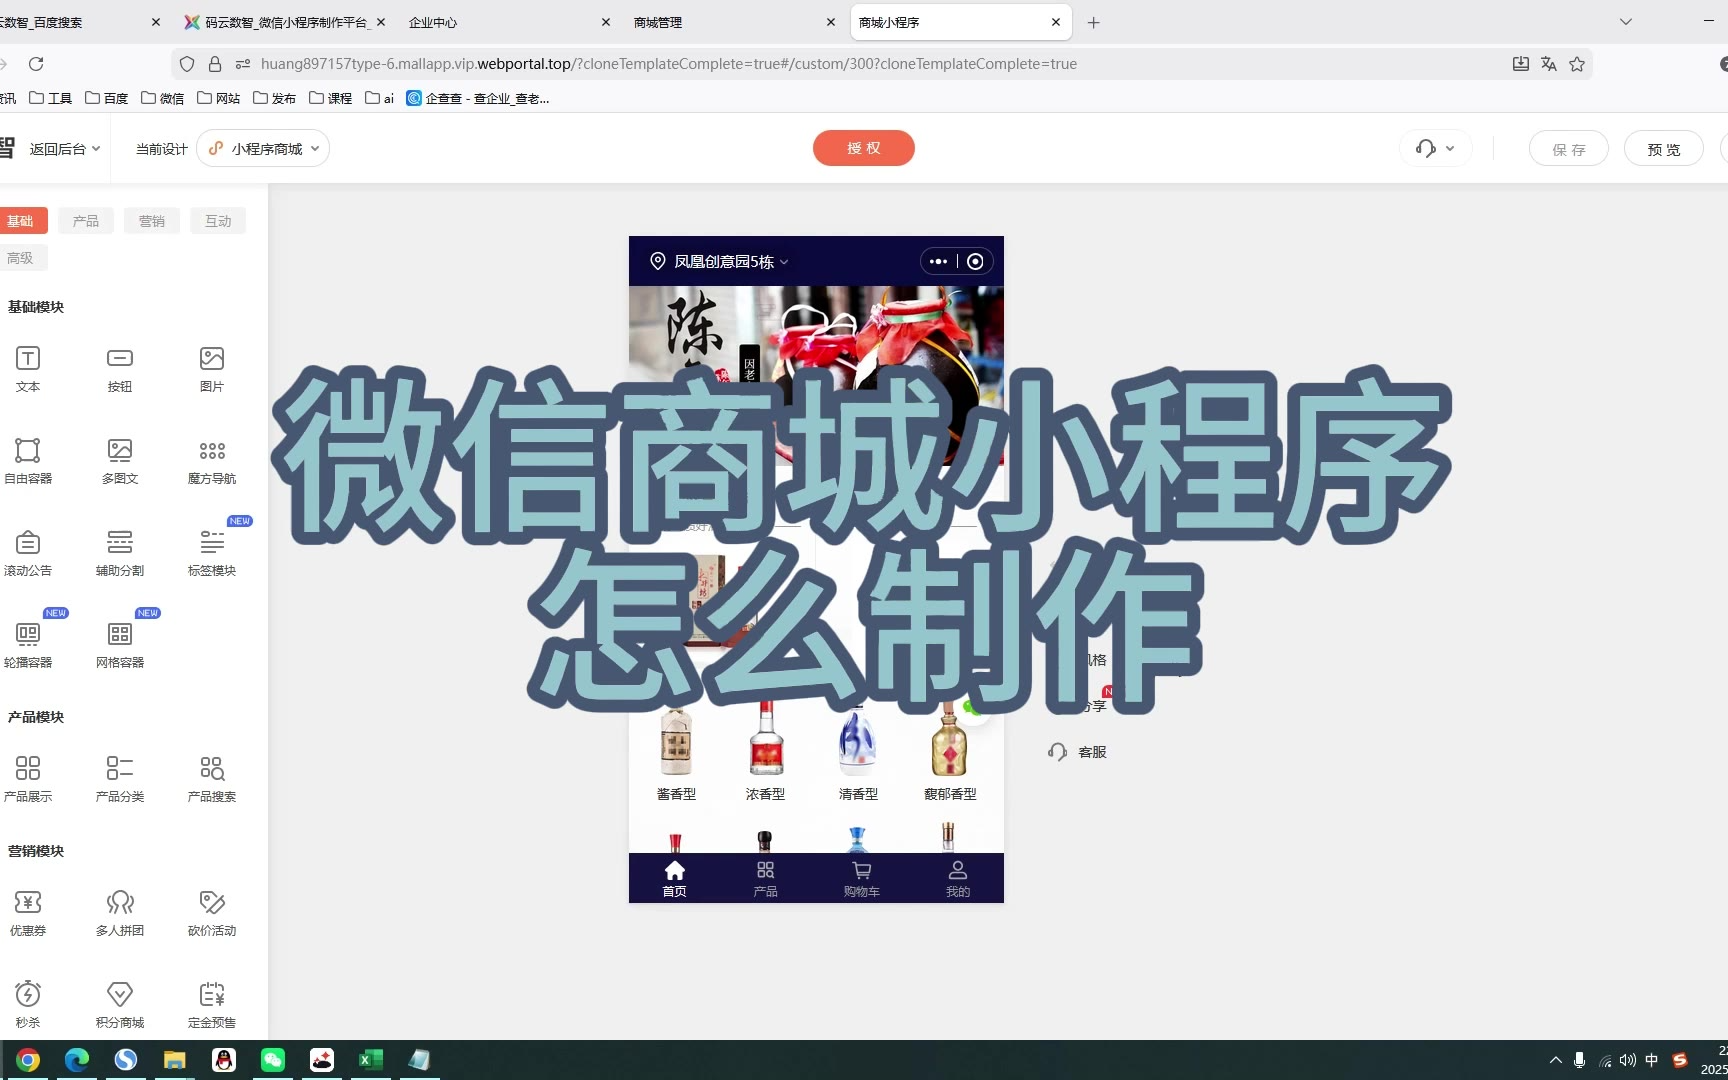
Task: Select the 馥郁香型 liquor category
Action: (x=950, y=752)
